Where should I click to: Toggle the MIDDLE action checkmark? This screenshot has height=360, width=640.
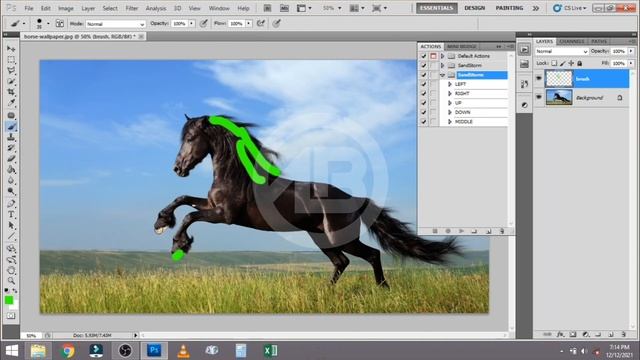[424, 122]
